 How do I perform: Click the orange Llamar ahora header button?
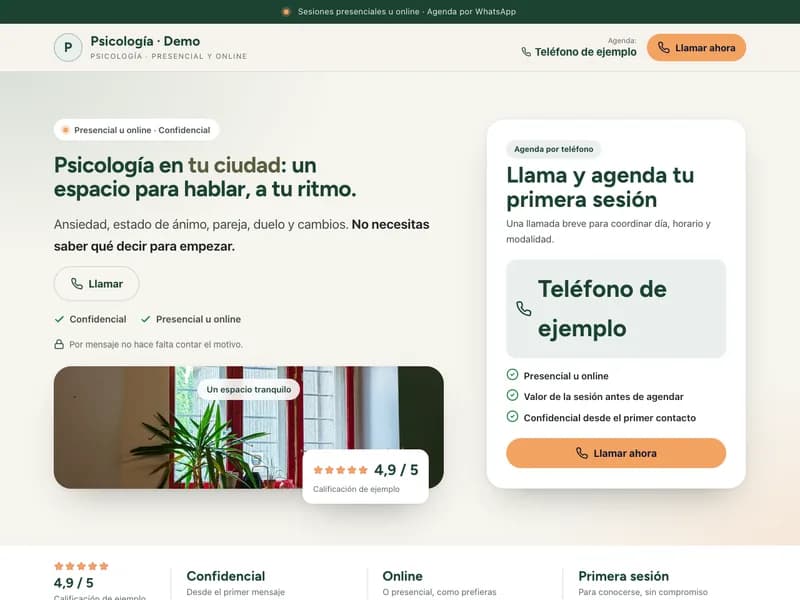click(x=696, y=48)
